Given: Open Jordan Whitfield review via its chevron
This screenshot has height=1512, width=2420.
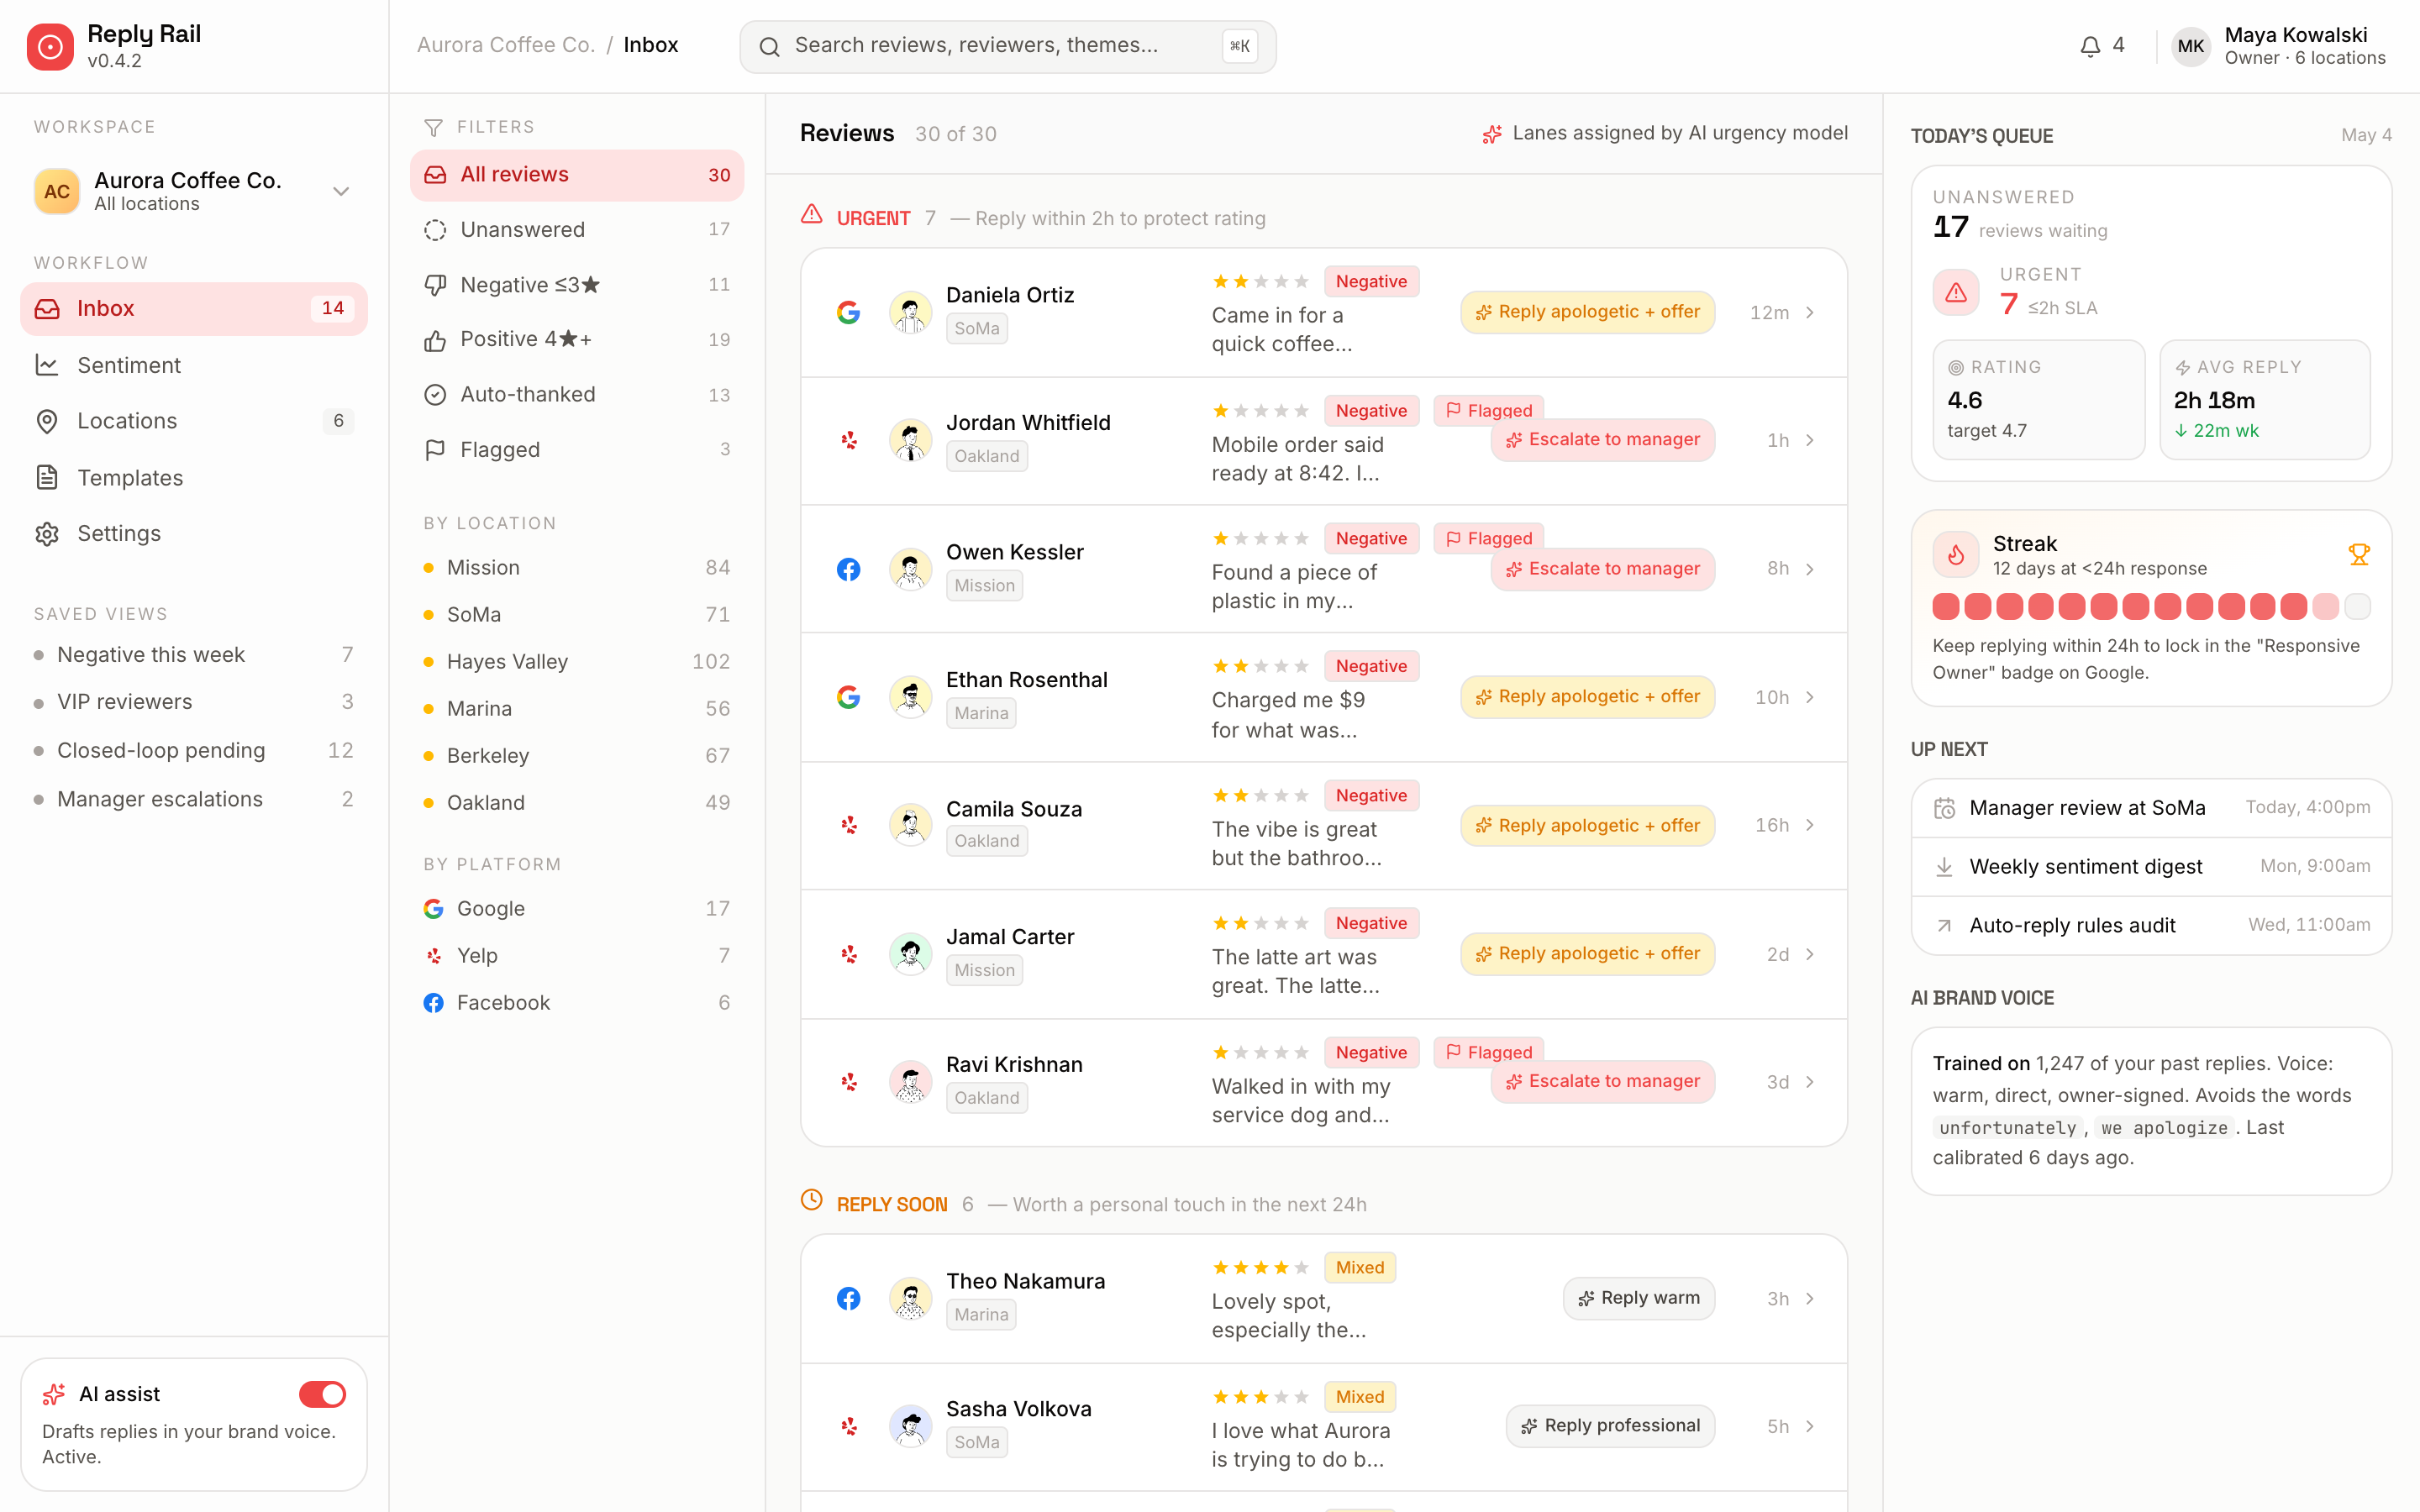Looking at the screenshot, I should pos(1810,440).
